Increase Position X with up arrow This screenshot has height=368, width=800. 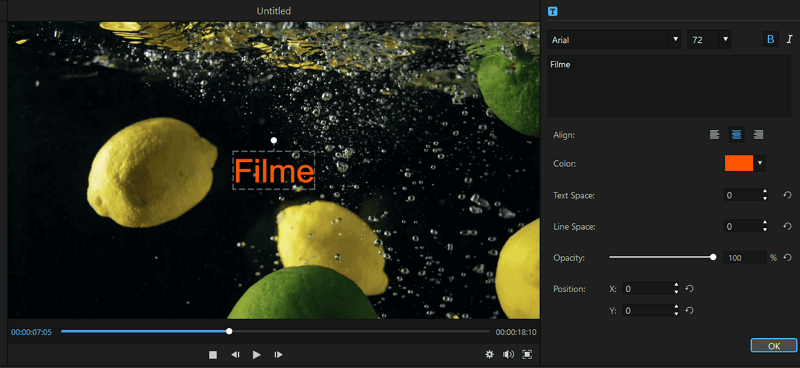click(x=677, y=286)
